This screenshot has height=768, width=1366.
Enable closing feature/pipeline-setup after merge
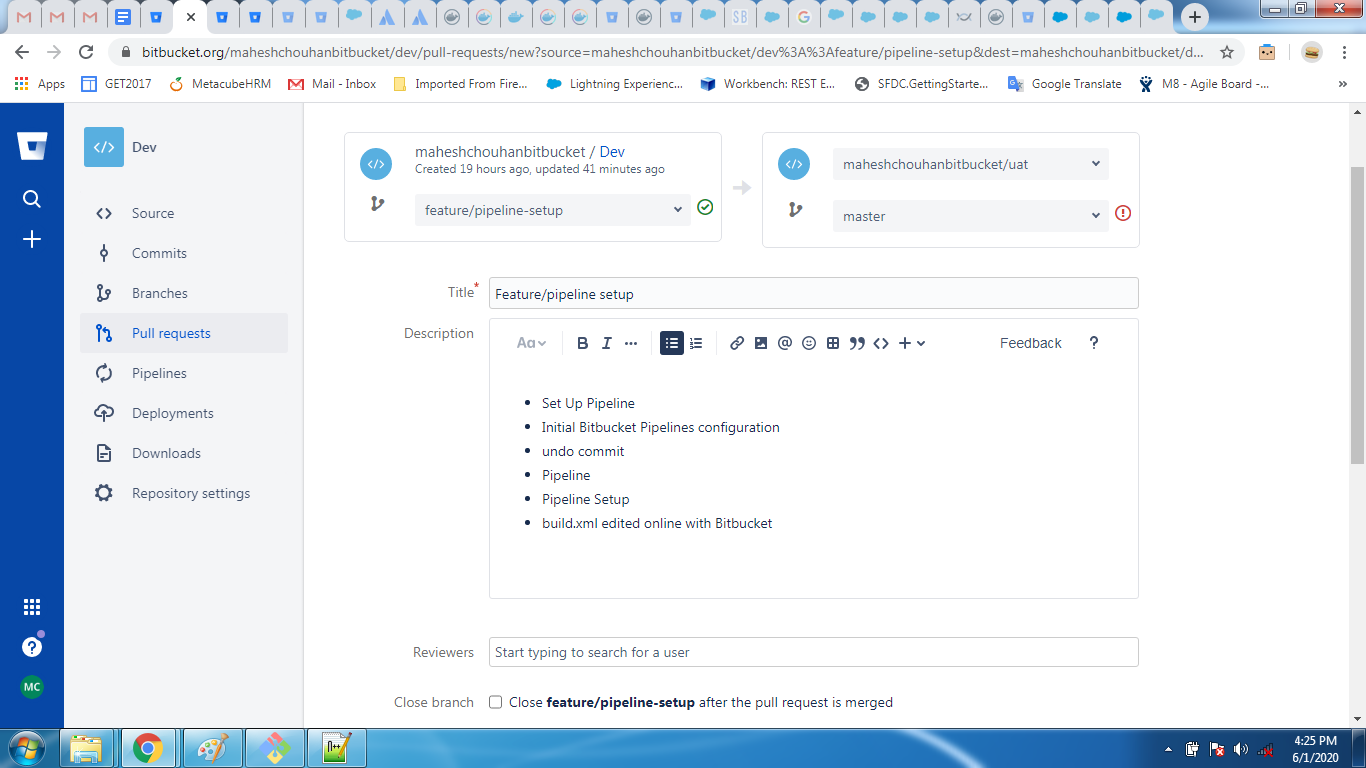(x=495, y=703)
